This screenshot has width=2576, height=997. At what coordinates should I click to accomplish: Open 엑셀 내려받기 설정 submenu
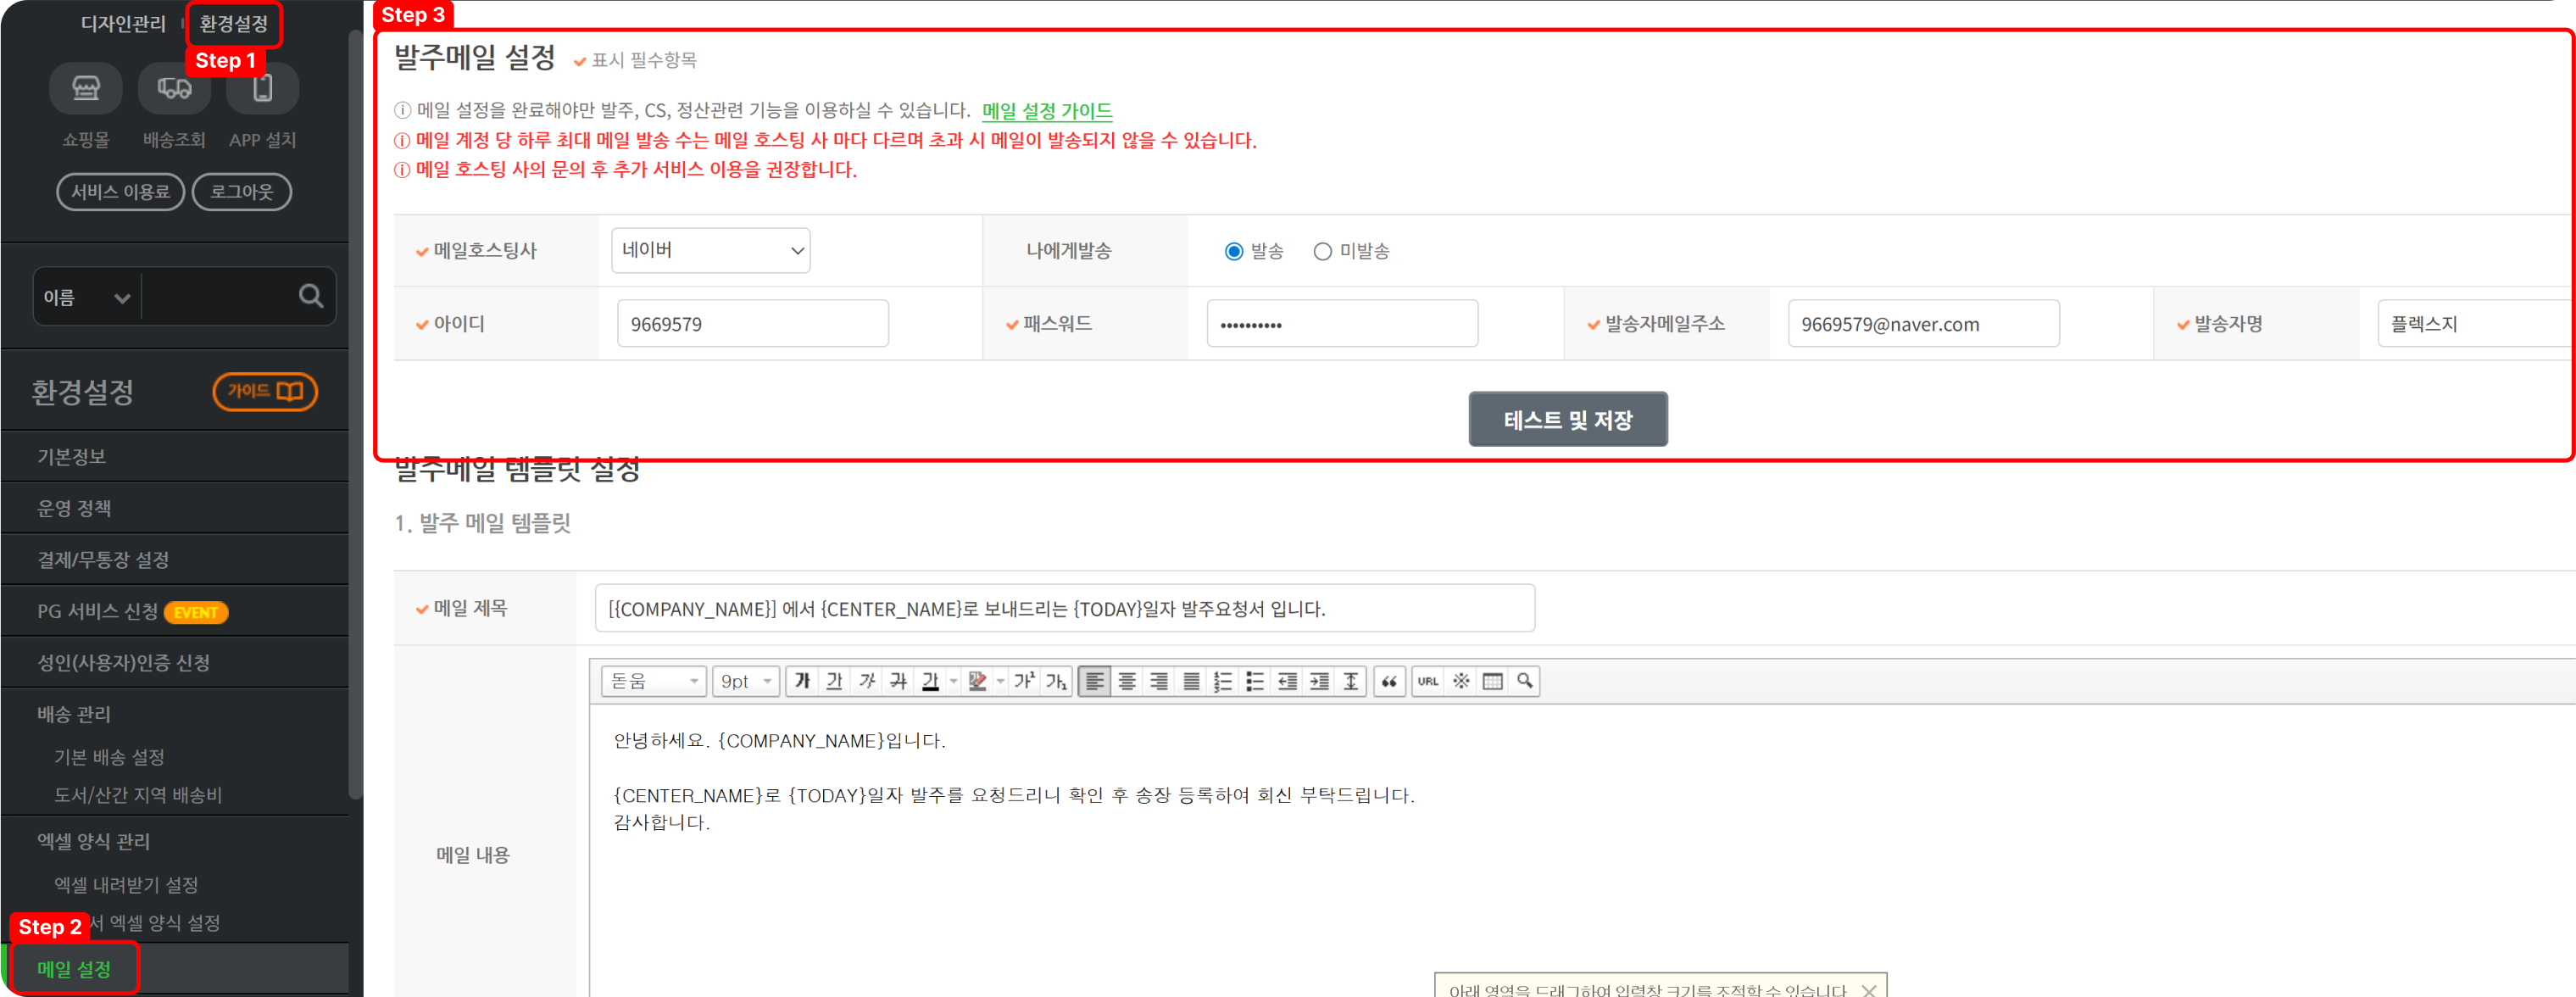126,885
